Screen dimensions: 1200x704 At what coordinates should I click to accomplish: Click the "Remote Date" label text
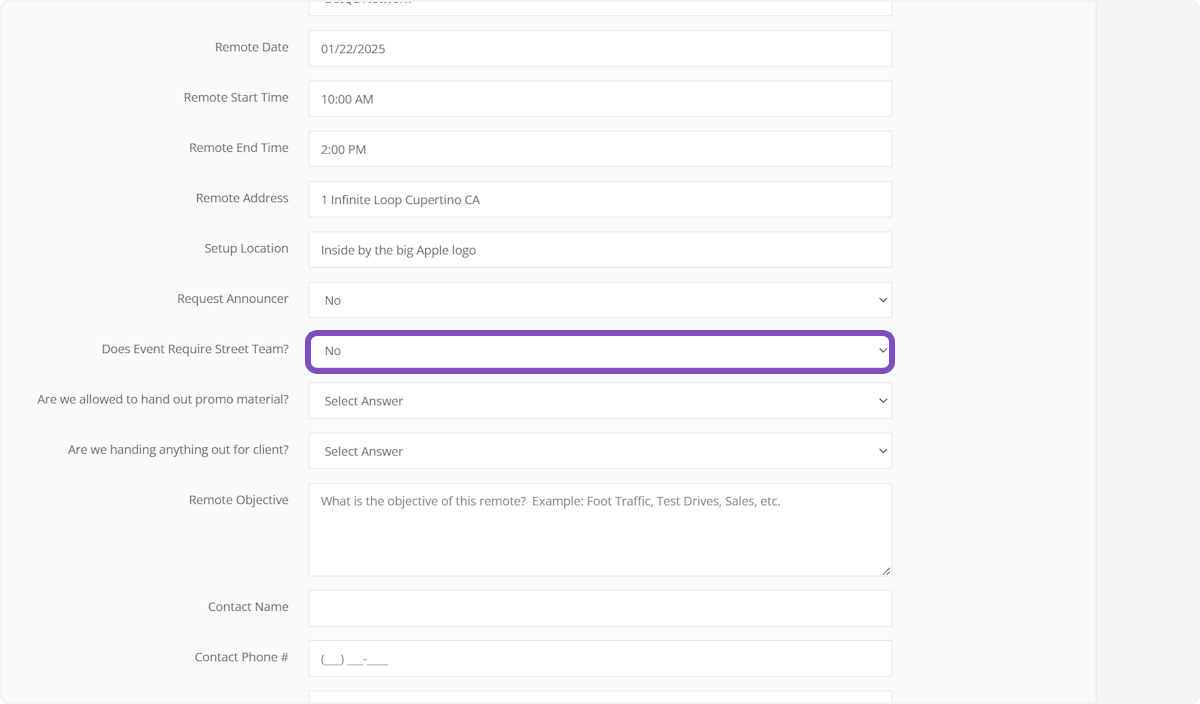(251, 47)
